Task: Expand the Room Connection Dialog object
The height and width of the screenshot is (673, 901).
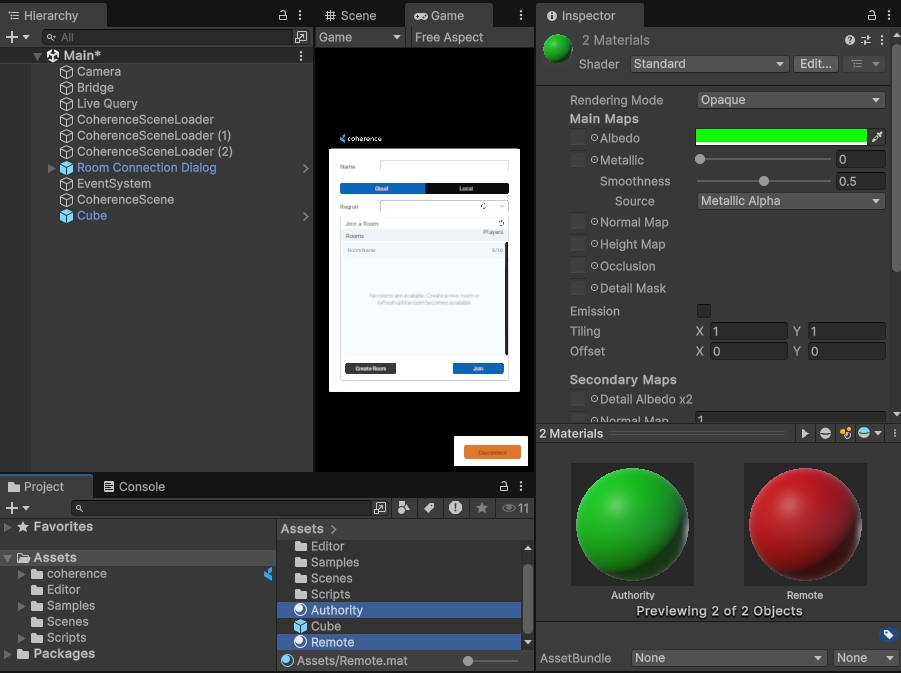Action: tap(52, 168)
